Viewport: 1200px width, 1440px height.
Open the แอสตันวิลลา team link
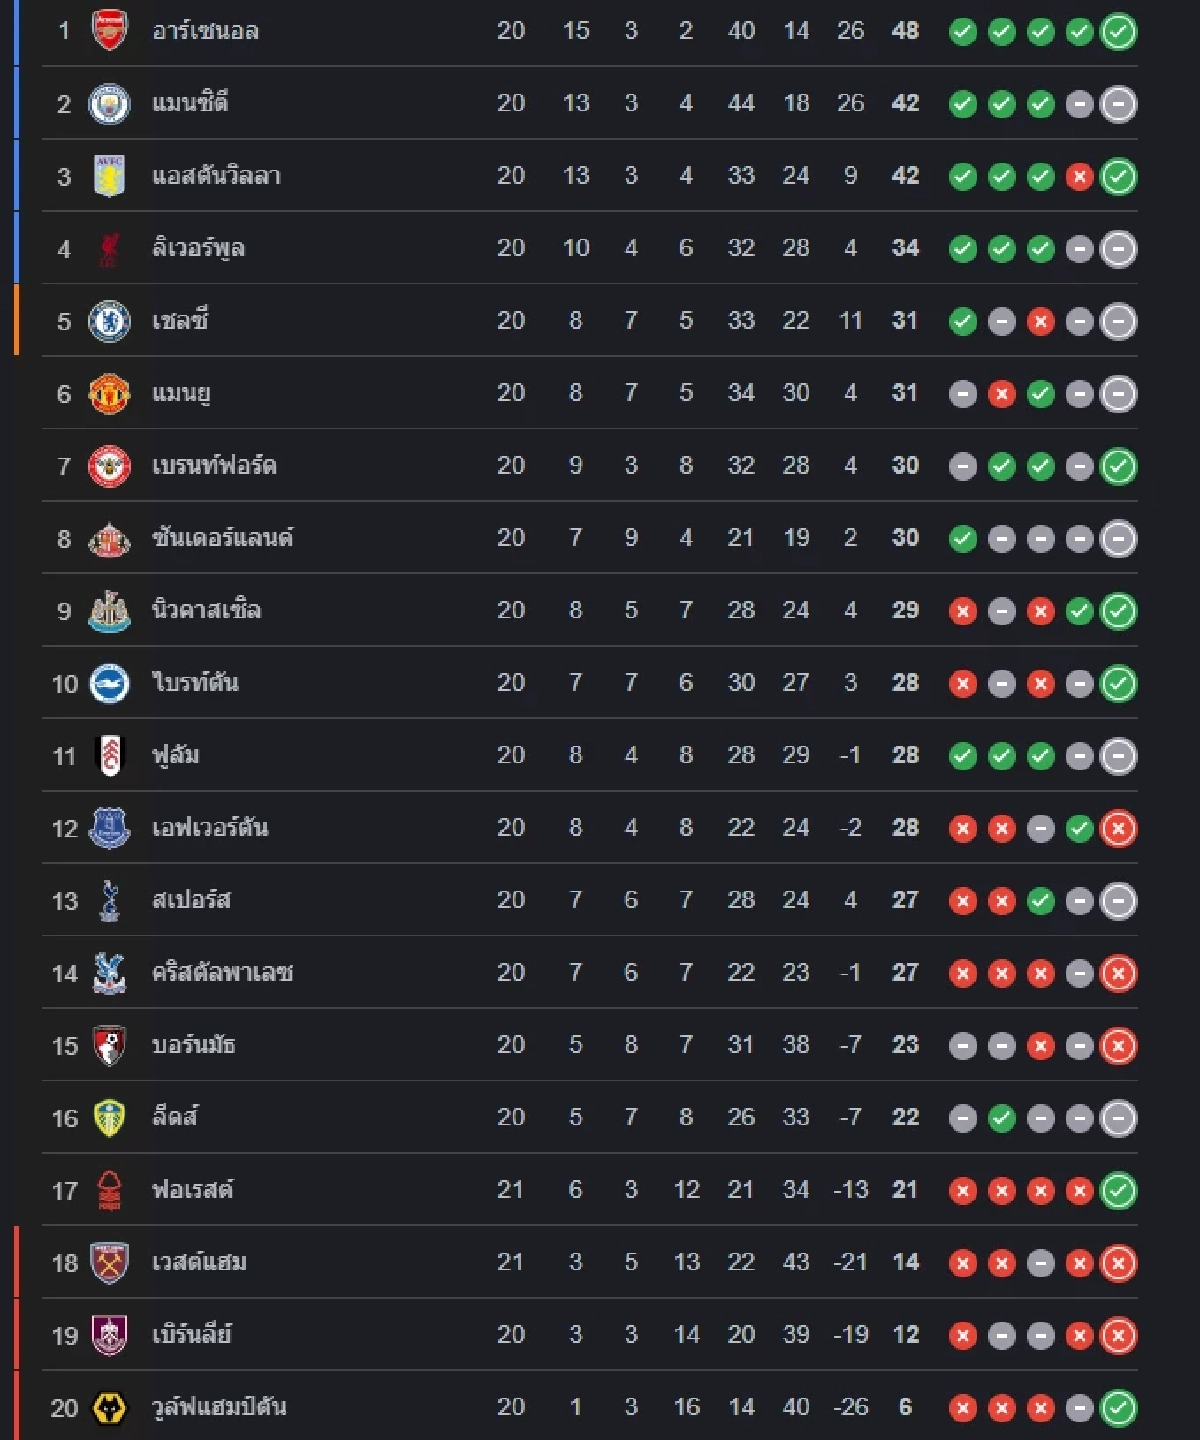[216, 176]
